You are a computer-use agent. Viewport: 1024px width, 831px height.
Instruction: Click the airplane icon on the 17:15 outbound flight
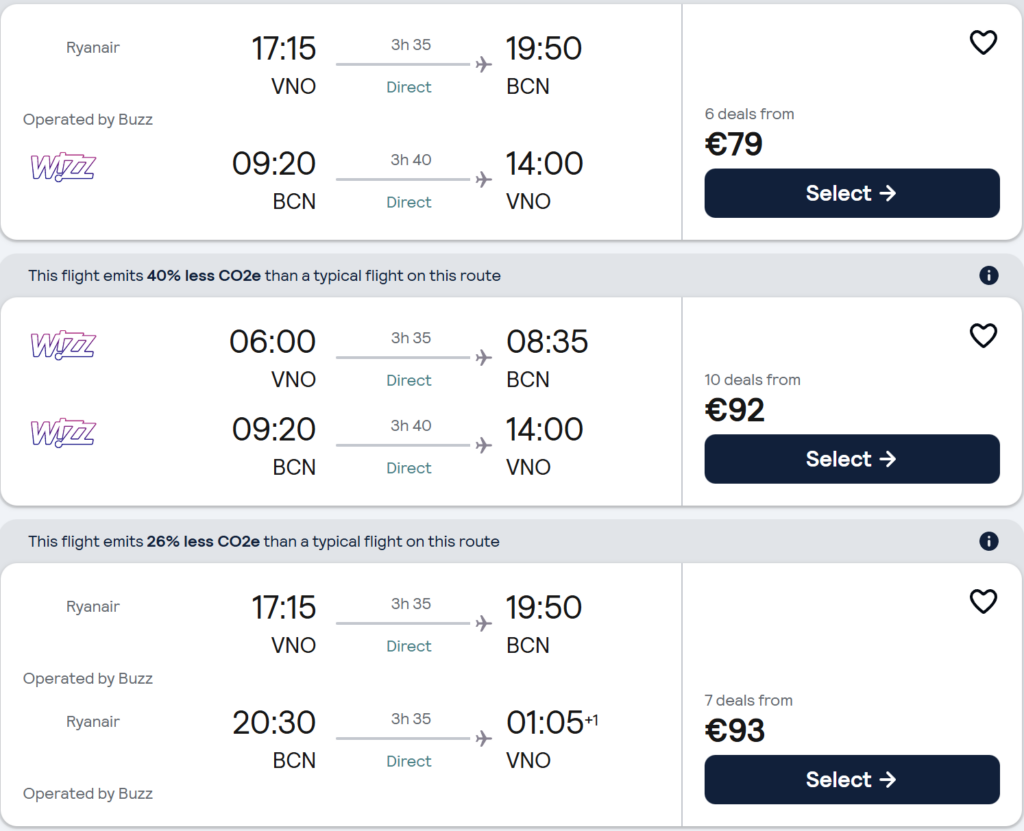pyautogui.click(x=484, y=63)
